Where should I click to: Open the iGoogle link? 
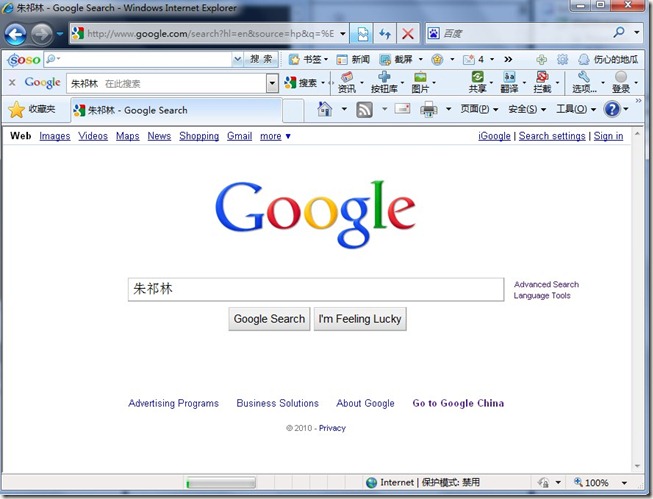click(x=494, y=136)
